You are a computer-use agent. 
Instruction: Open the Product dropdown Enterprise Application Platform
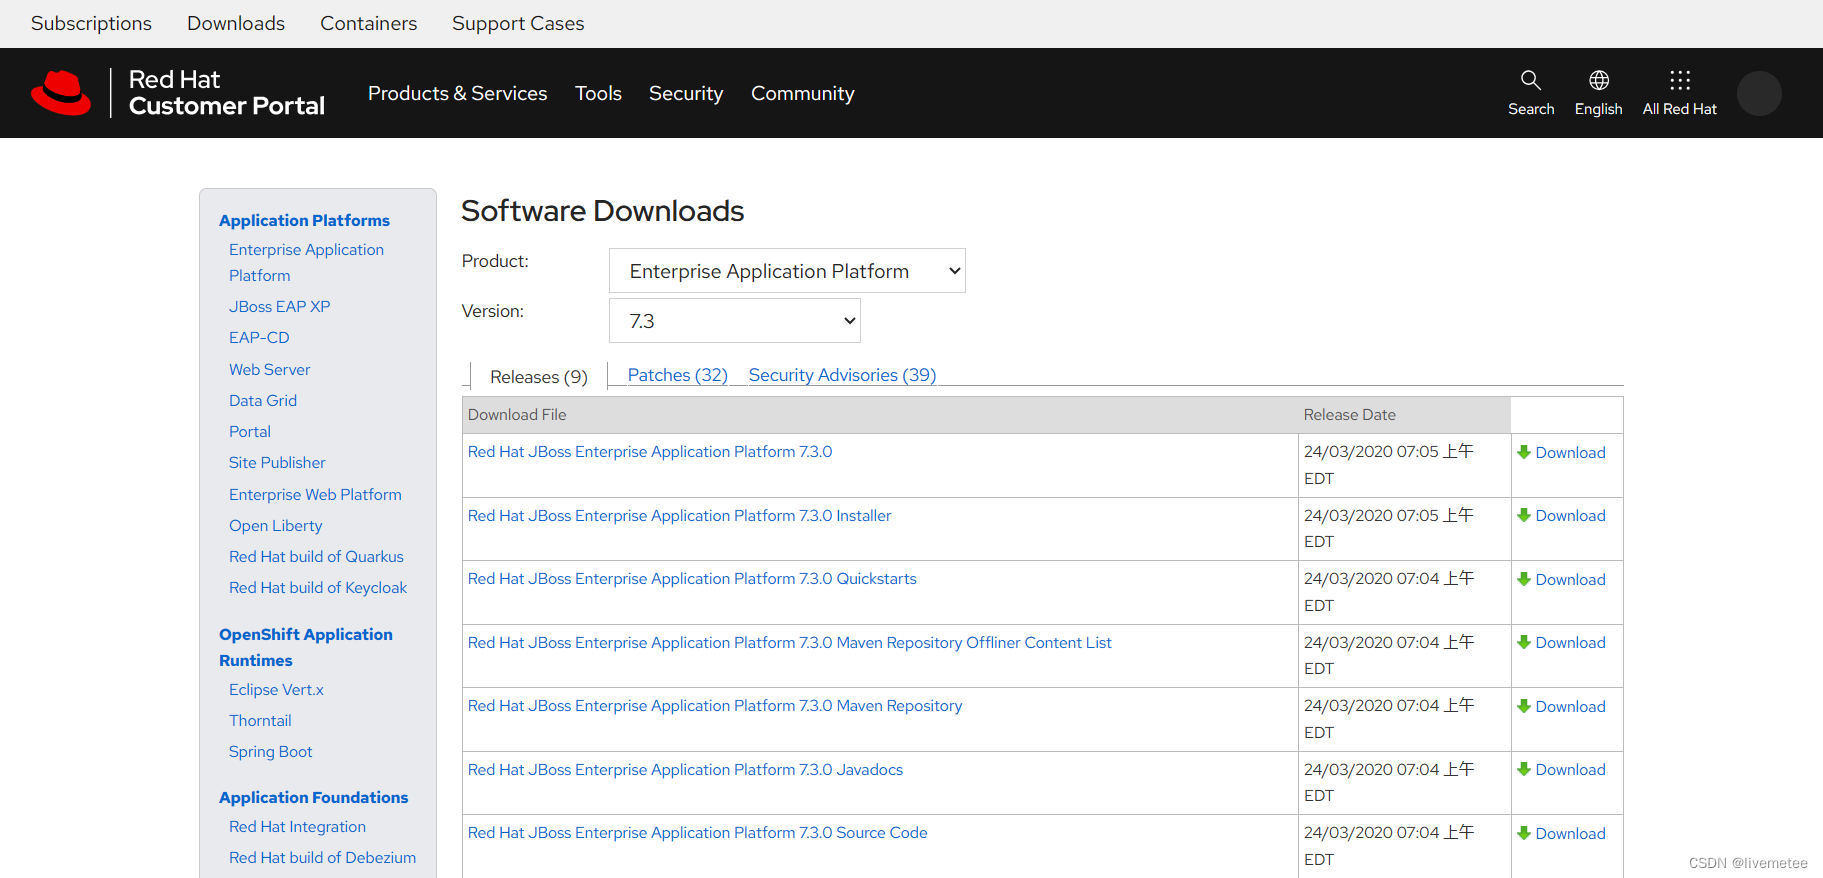click(x=787, y=271)
